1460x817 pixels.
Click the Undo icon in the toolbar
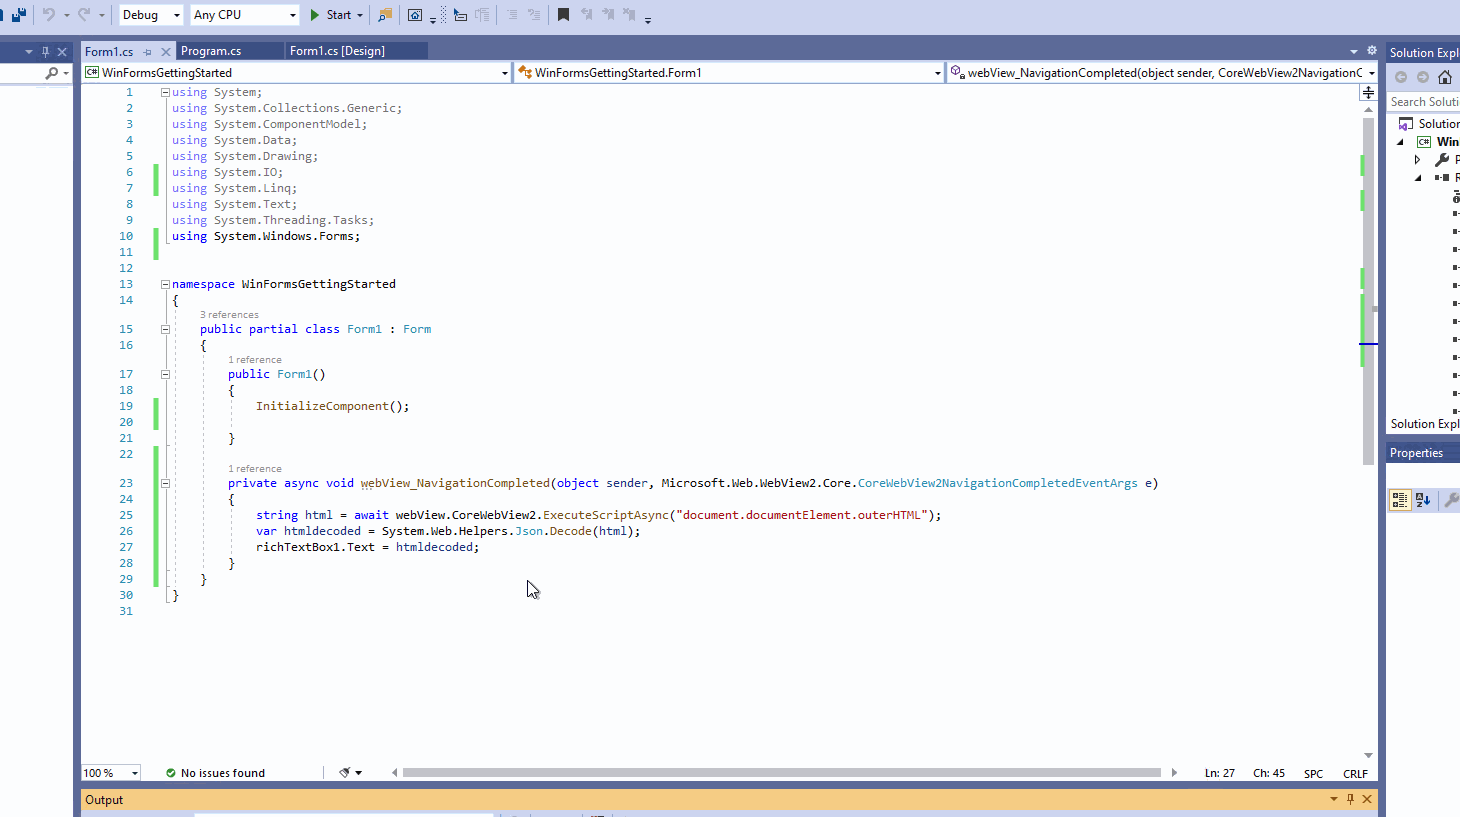pyautogui.click(x=46, y=14)
